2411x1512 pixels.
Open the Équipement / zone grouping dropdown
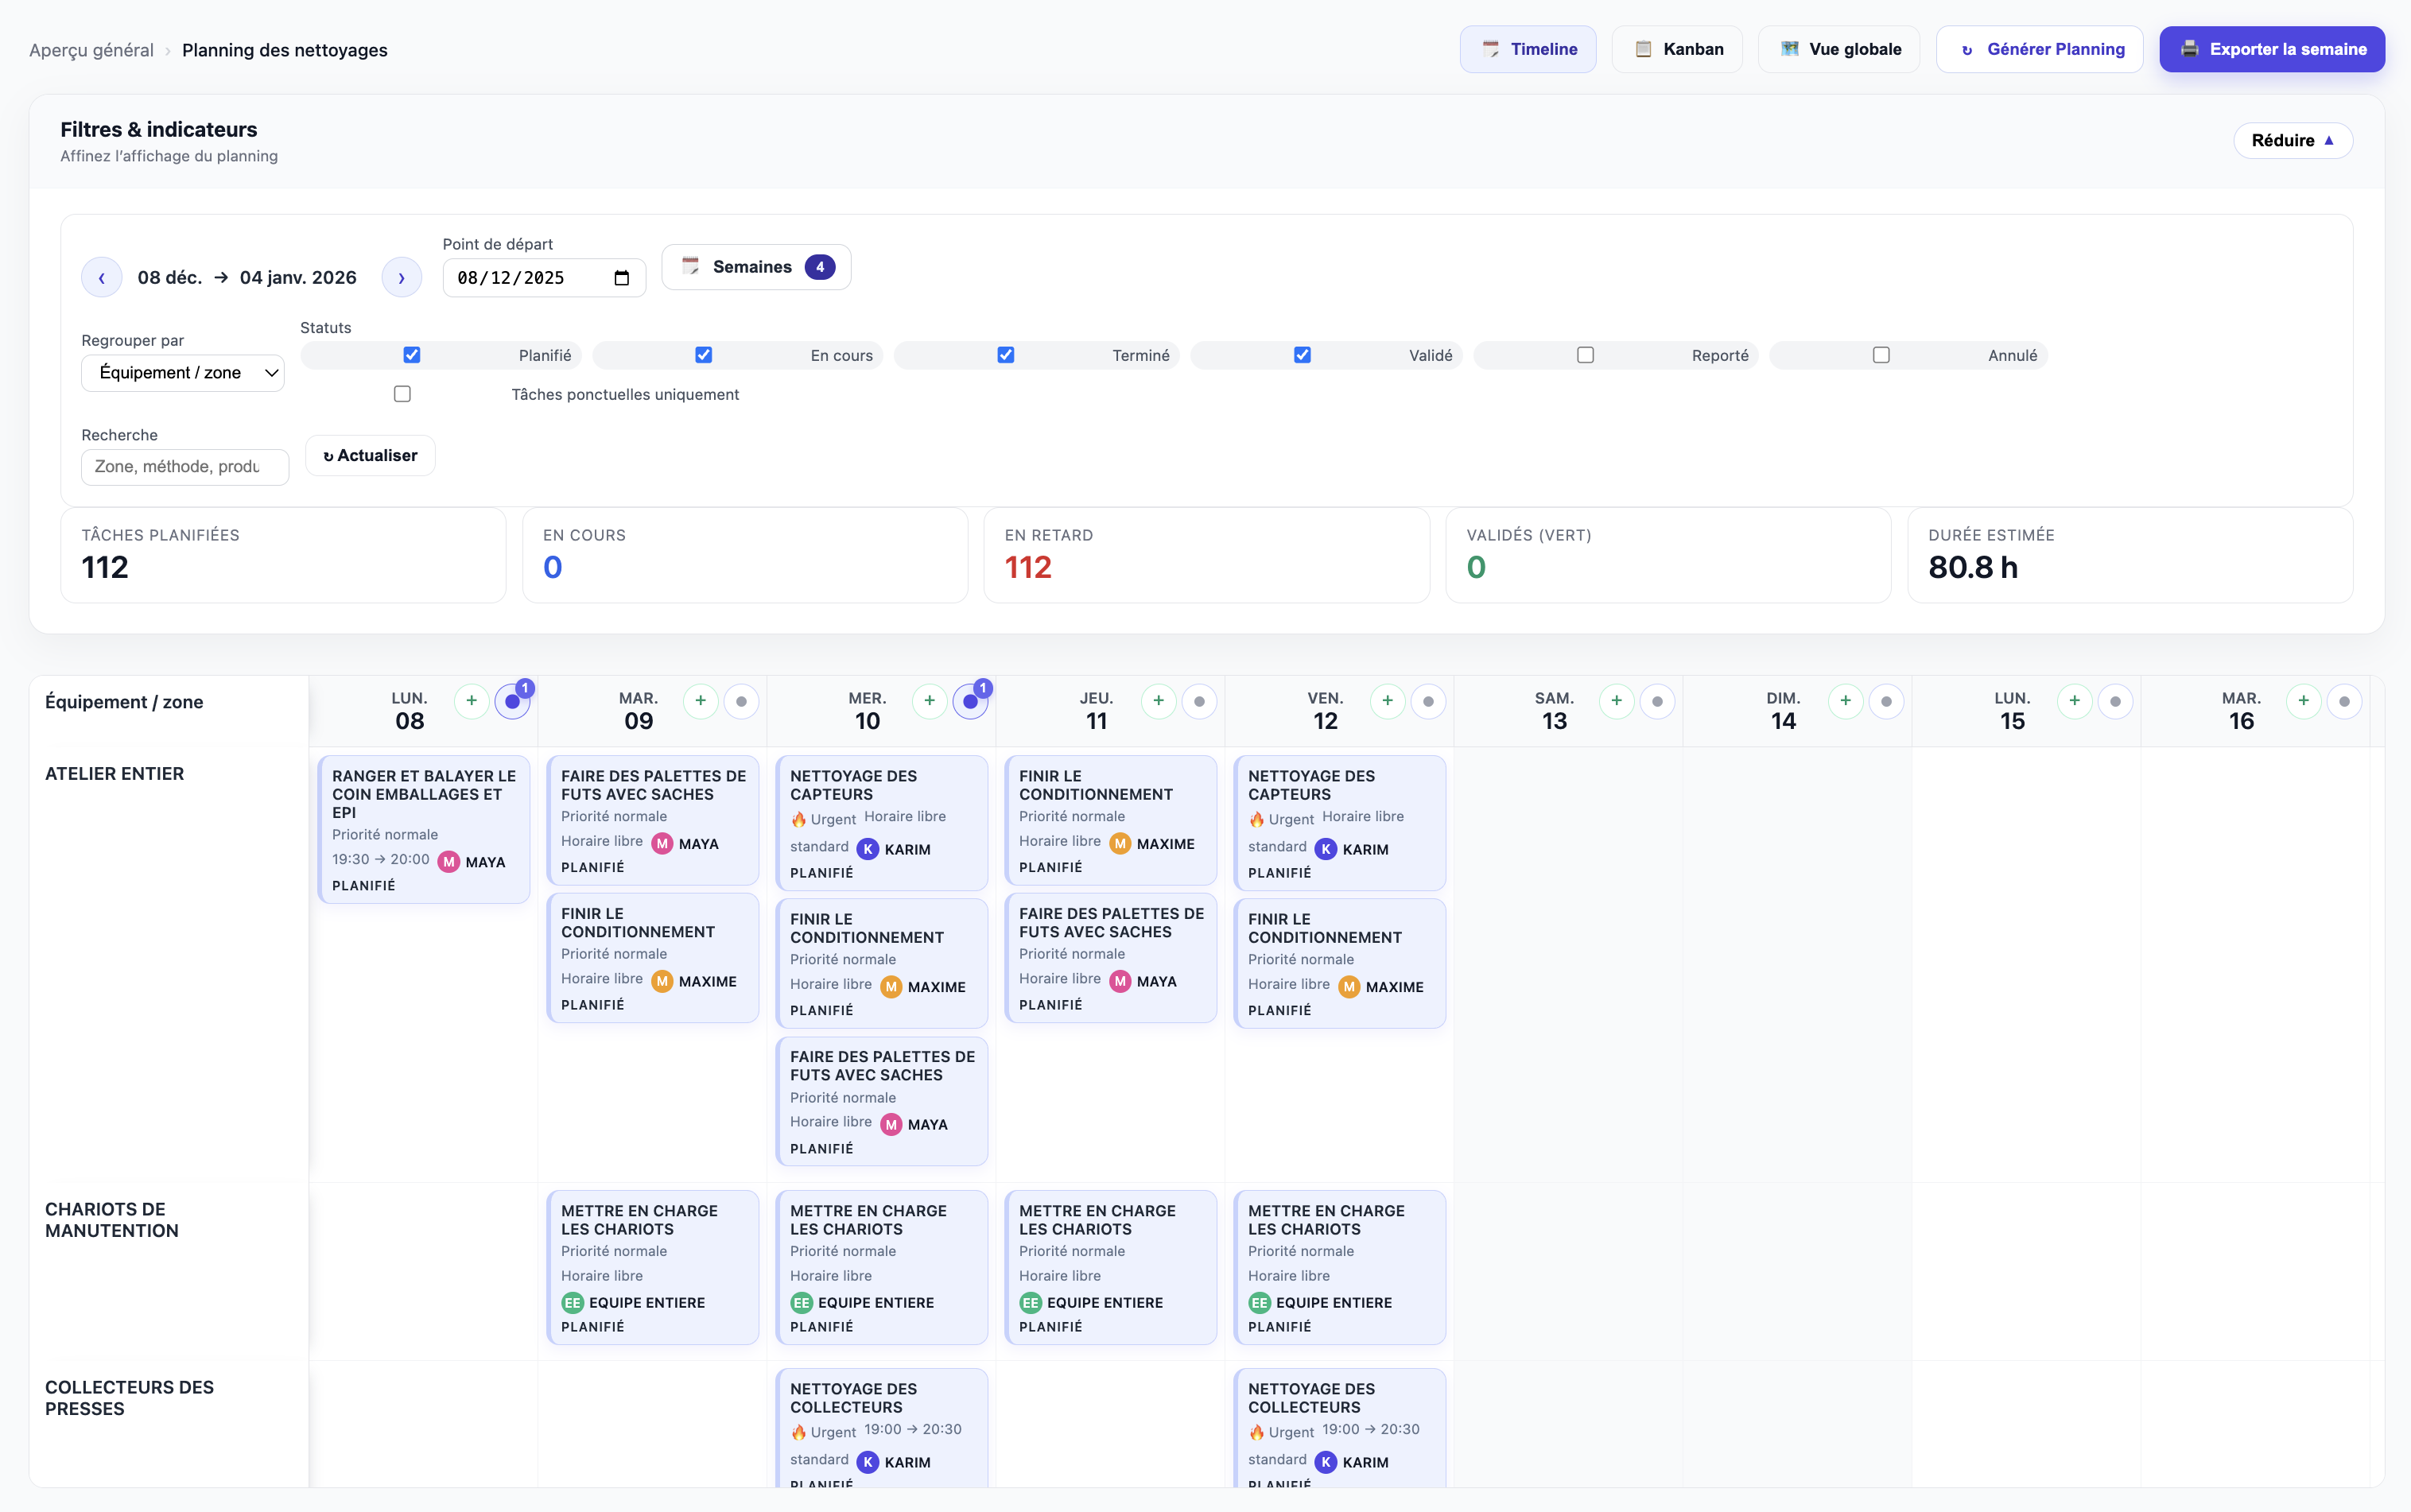(182, 372)
